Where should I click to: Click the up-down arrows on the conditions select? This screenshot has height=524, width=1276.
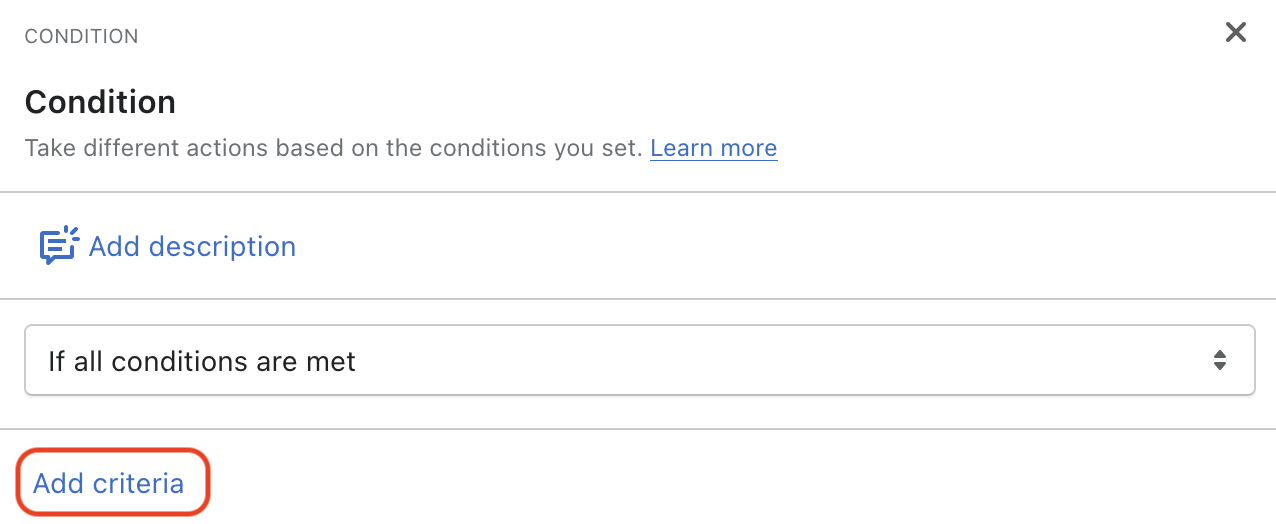1219,360
